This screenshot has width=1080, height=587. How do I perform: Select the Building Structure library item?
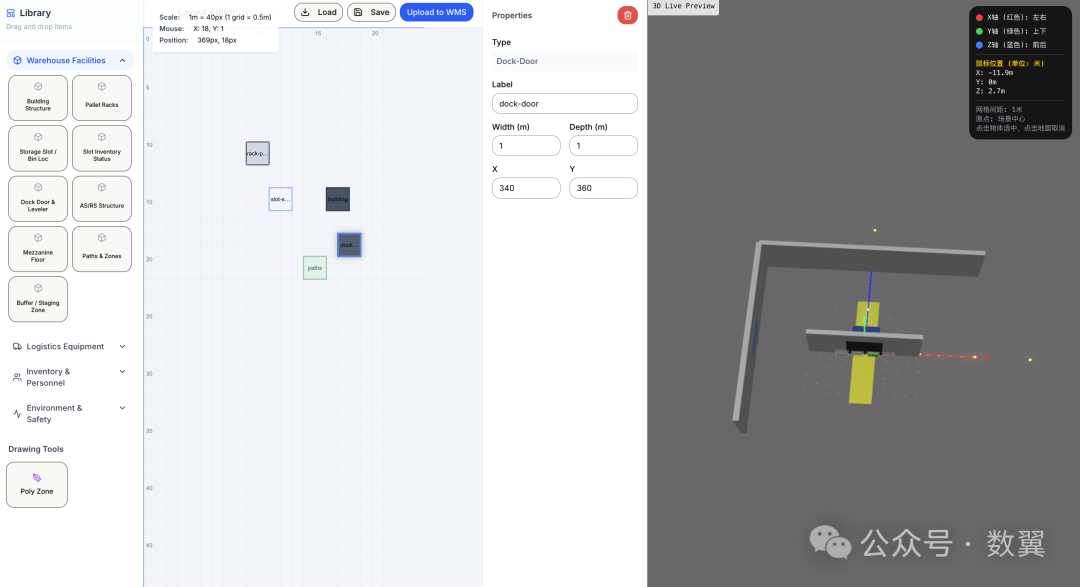pos(38,98)
